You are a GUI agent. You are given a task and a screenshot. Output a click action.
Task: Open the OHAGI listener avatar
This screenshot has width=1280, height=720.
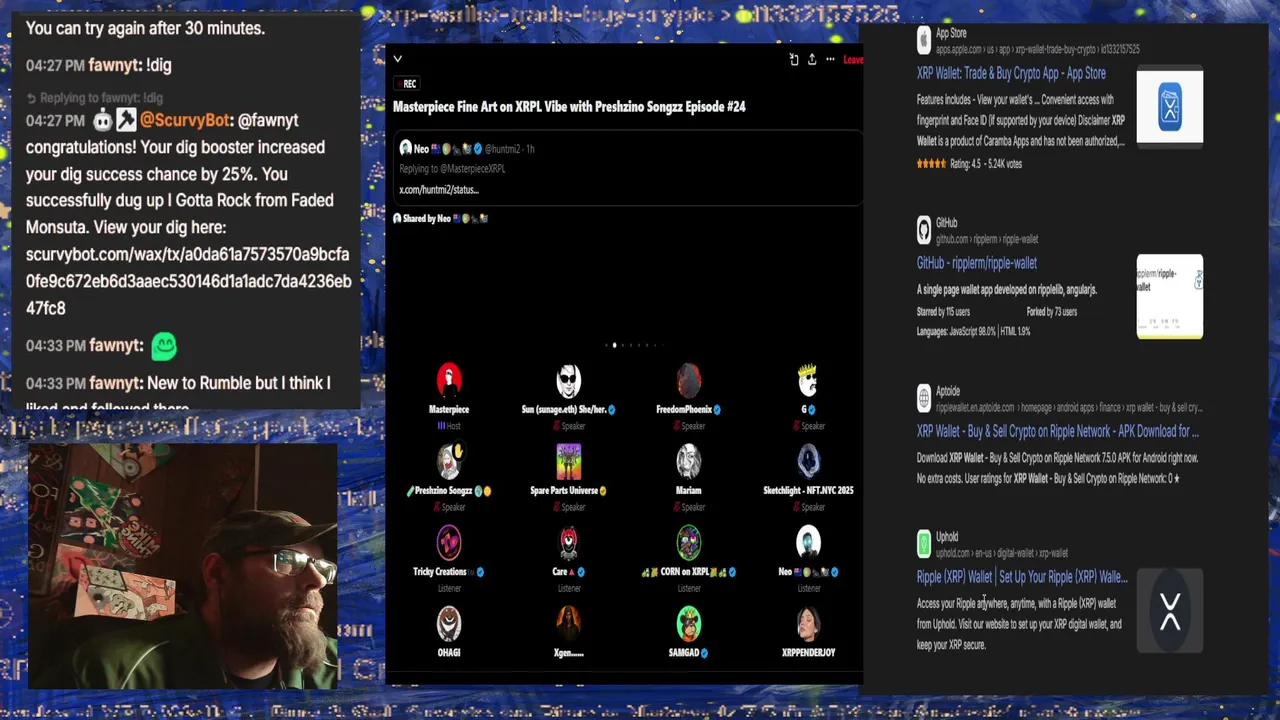[449, 623]
